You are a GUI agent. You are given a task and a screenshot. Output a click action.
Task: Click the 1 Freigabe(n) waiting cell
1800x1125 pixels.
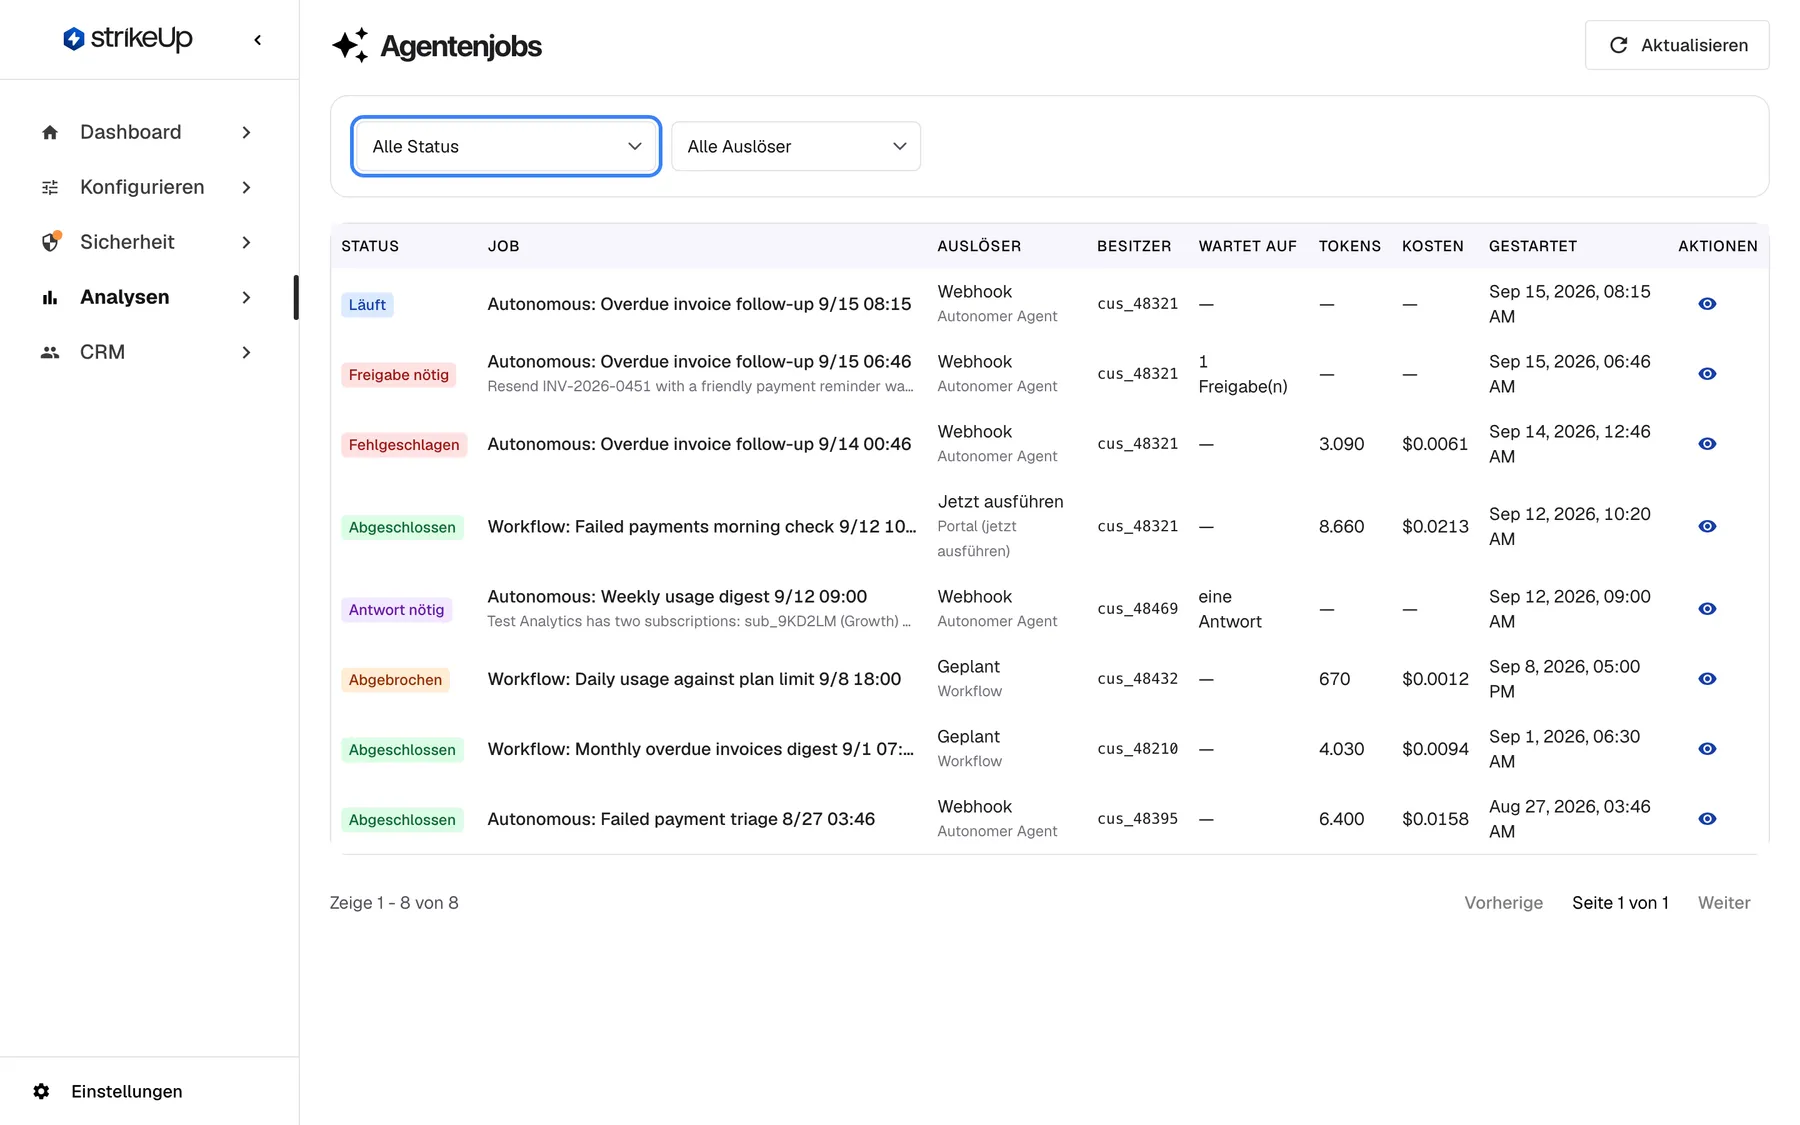pyautogui.click(x=1243, y=374)
